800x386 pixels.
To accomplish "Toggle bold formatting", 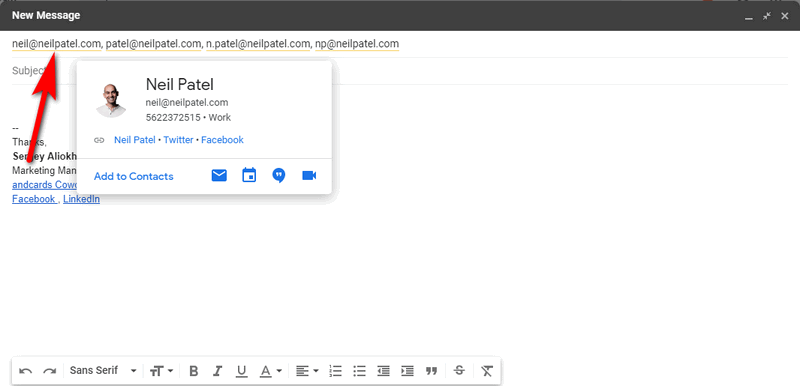I will pos(193,371).
